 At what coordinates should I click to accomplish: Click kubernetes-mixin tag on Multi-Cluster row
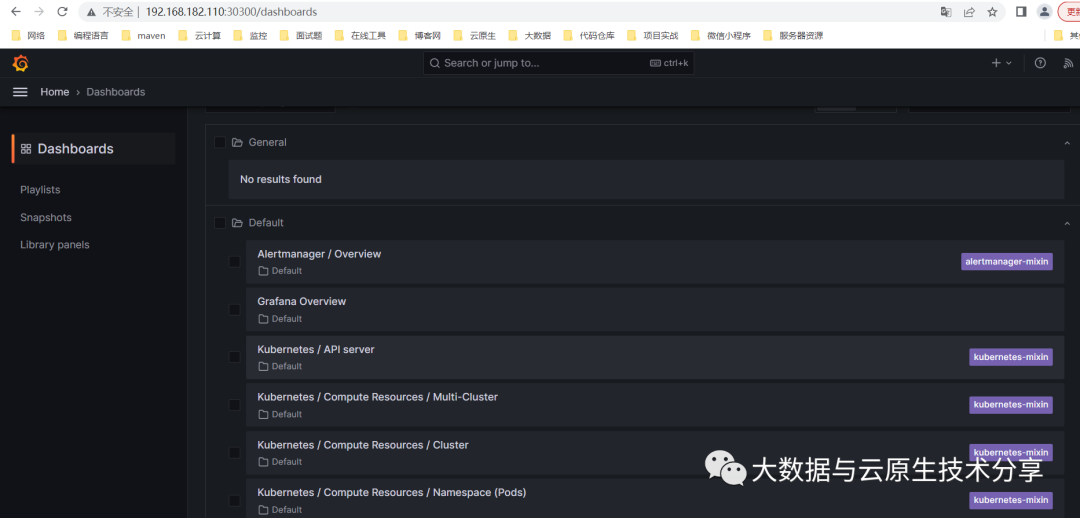(x=1010, y=404)
